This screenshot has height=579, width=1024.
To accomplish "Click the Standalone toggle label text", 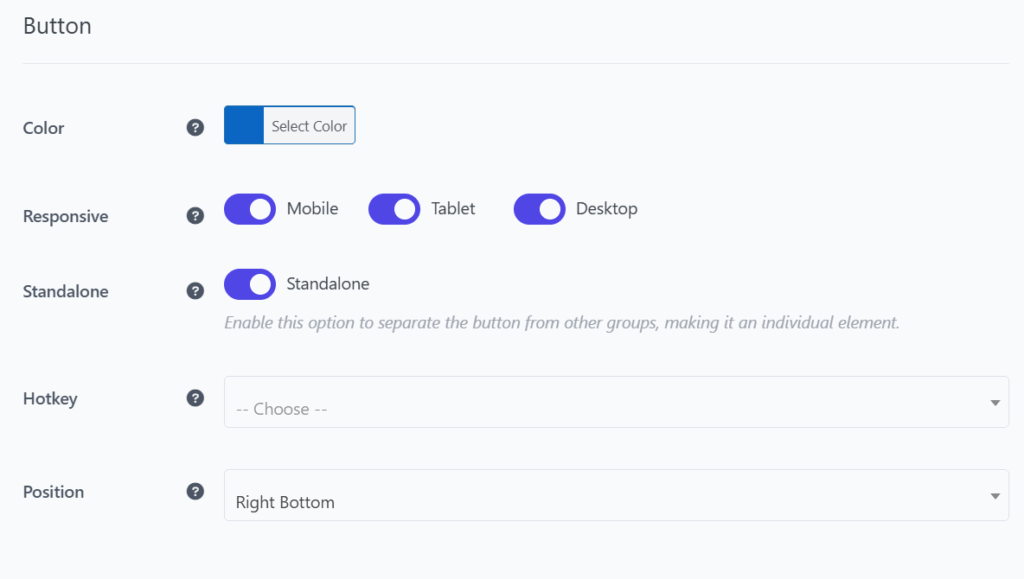I will point(328,284).
